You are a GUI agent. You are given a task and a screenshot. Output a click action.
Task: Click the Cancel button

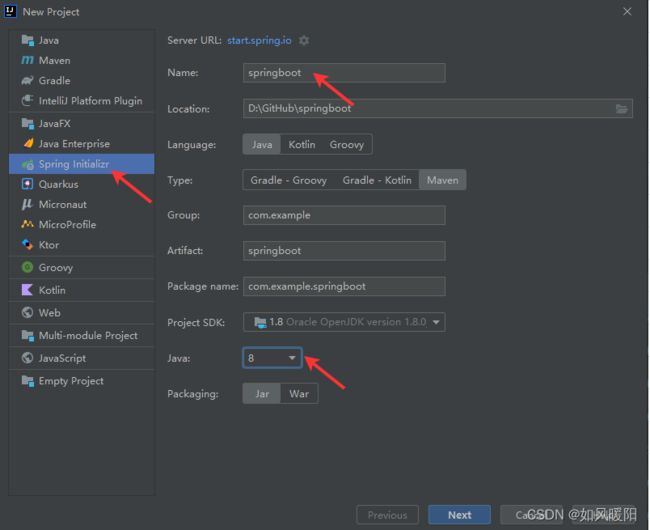click(x=531, y=515)
